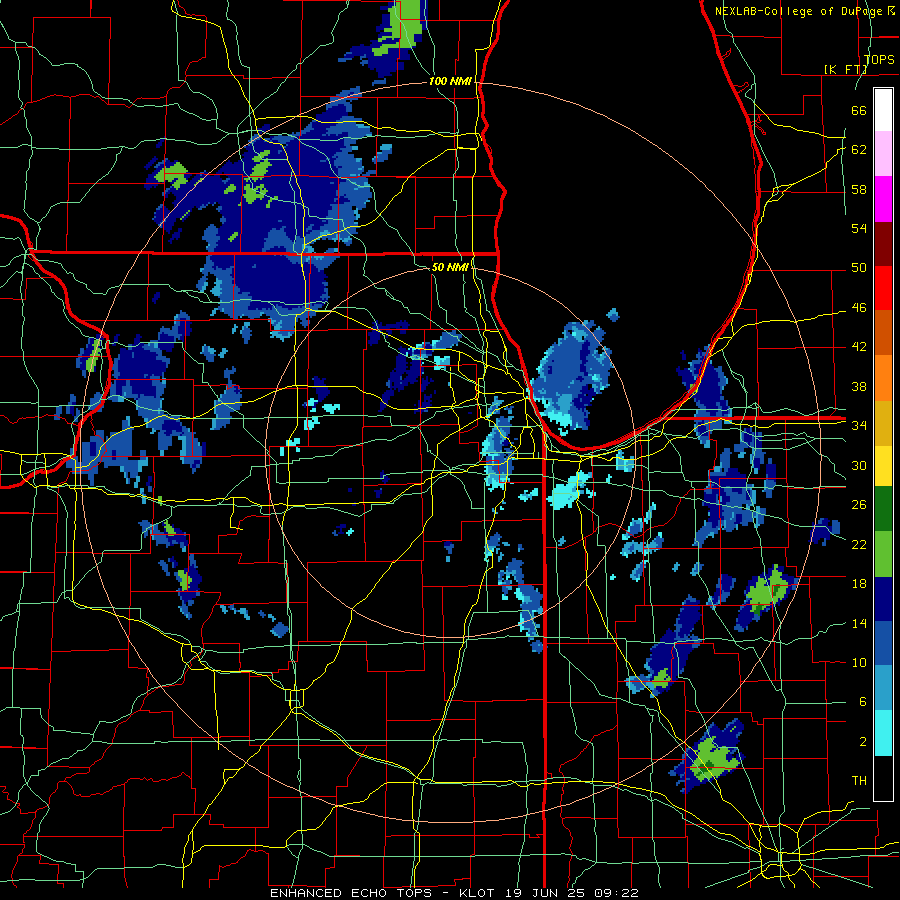Click the '54' legend scale value
The image size is (900, 900).
tap(859, 228)
